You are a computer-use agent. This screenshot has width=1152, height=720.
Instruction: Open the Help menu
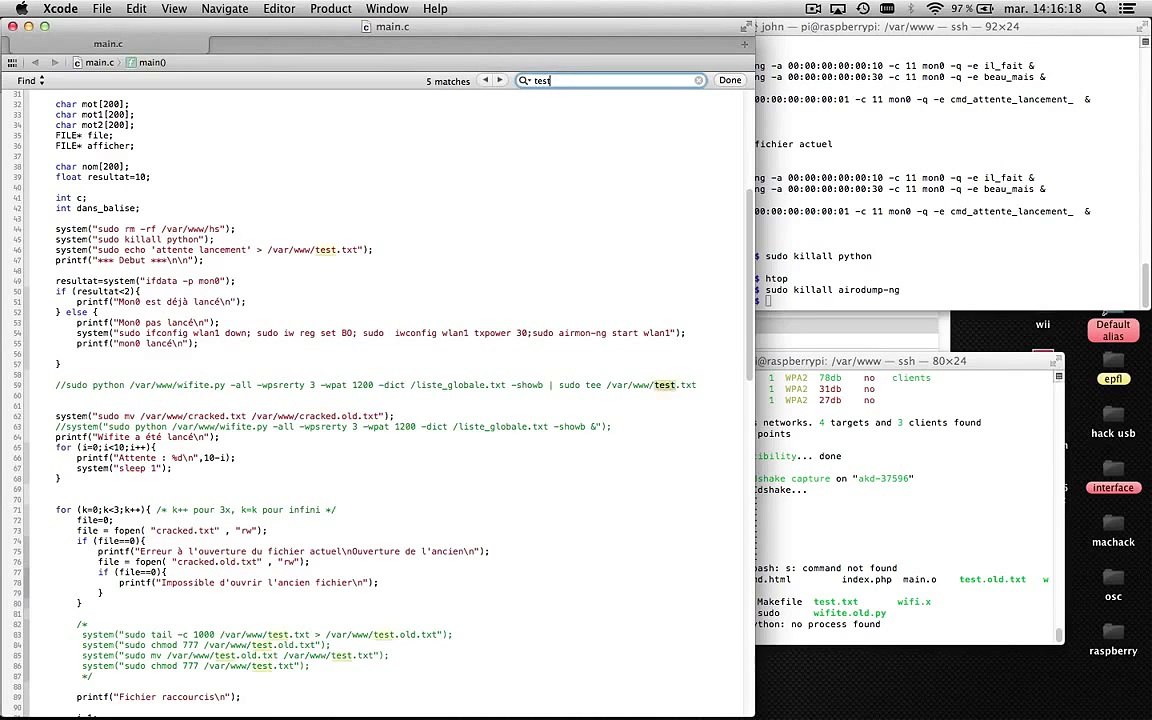point(435,9)
